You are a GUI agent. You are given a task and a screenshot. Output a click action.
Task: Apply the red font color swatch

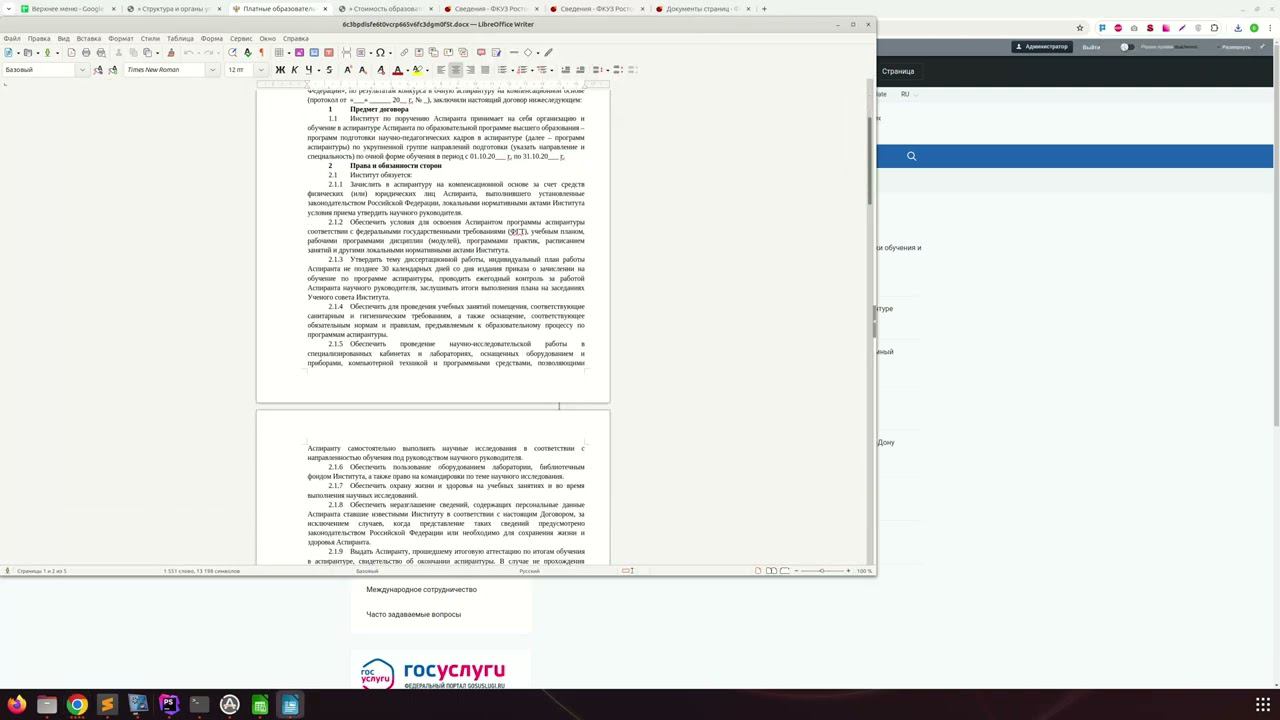397,69
